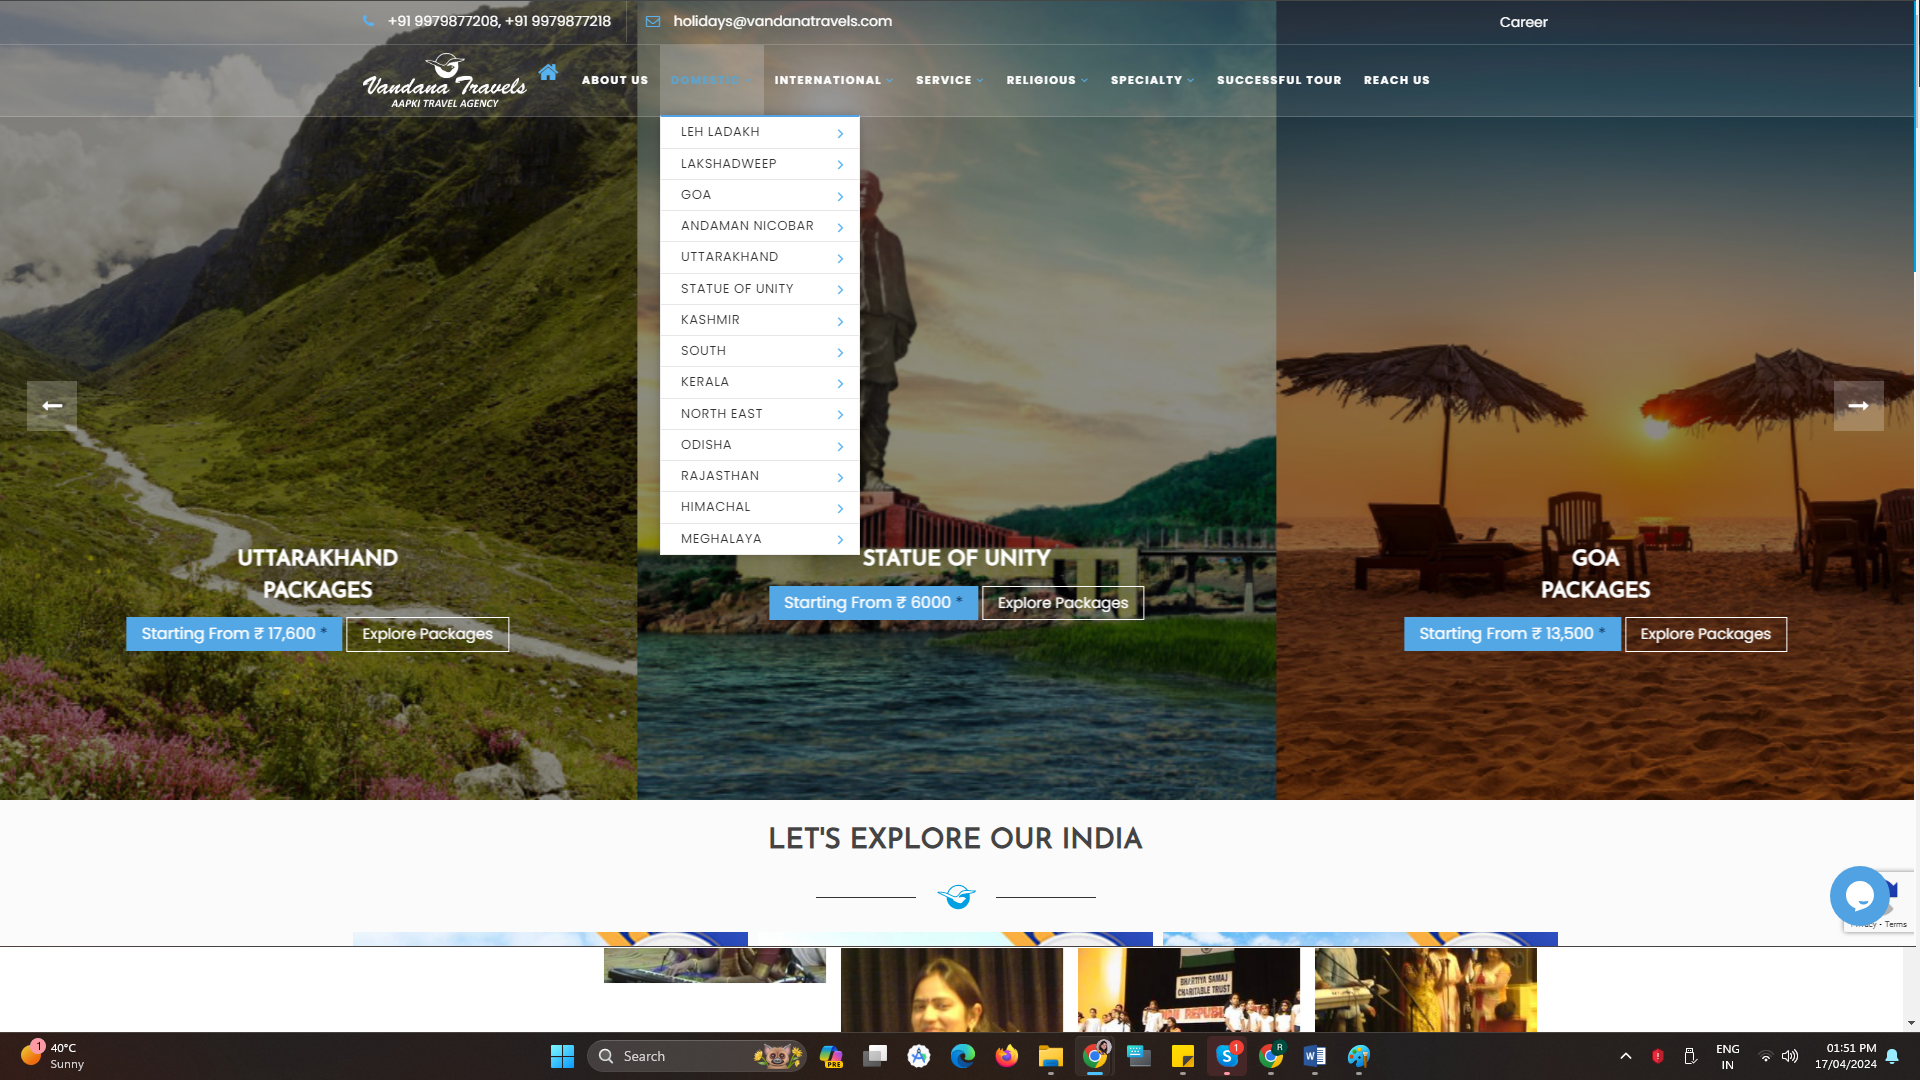This screenshot has height=1080, width=1920.
Task: Click the home icon in the navbar
Action: [548, 72]
